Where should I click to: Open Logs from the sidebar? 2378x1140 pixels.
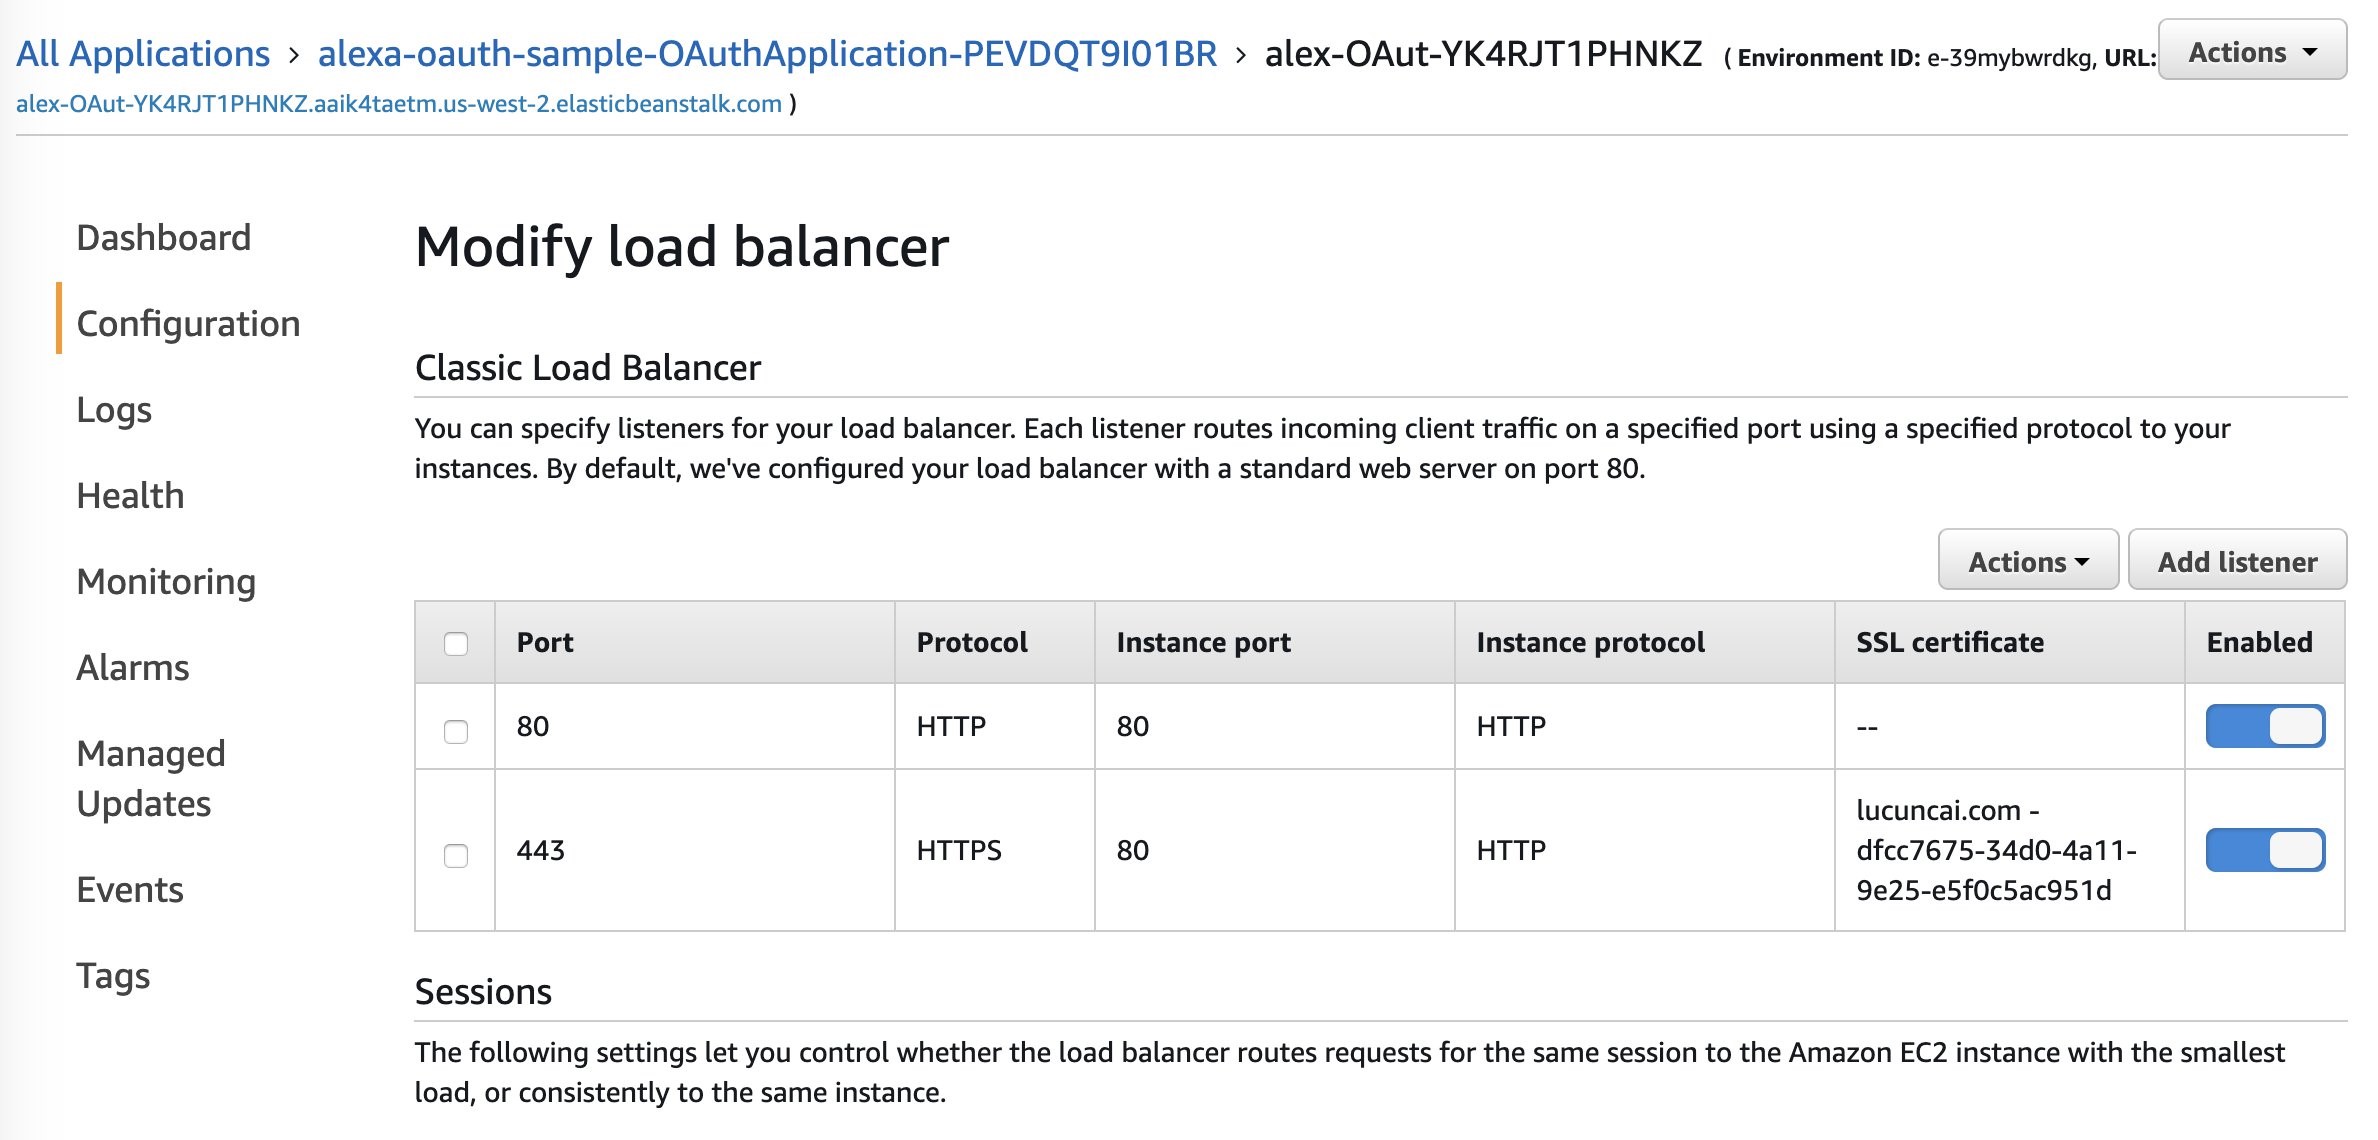pos(114,410)
